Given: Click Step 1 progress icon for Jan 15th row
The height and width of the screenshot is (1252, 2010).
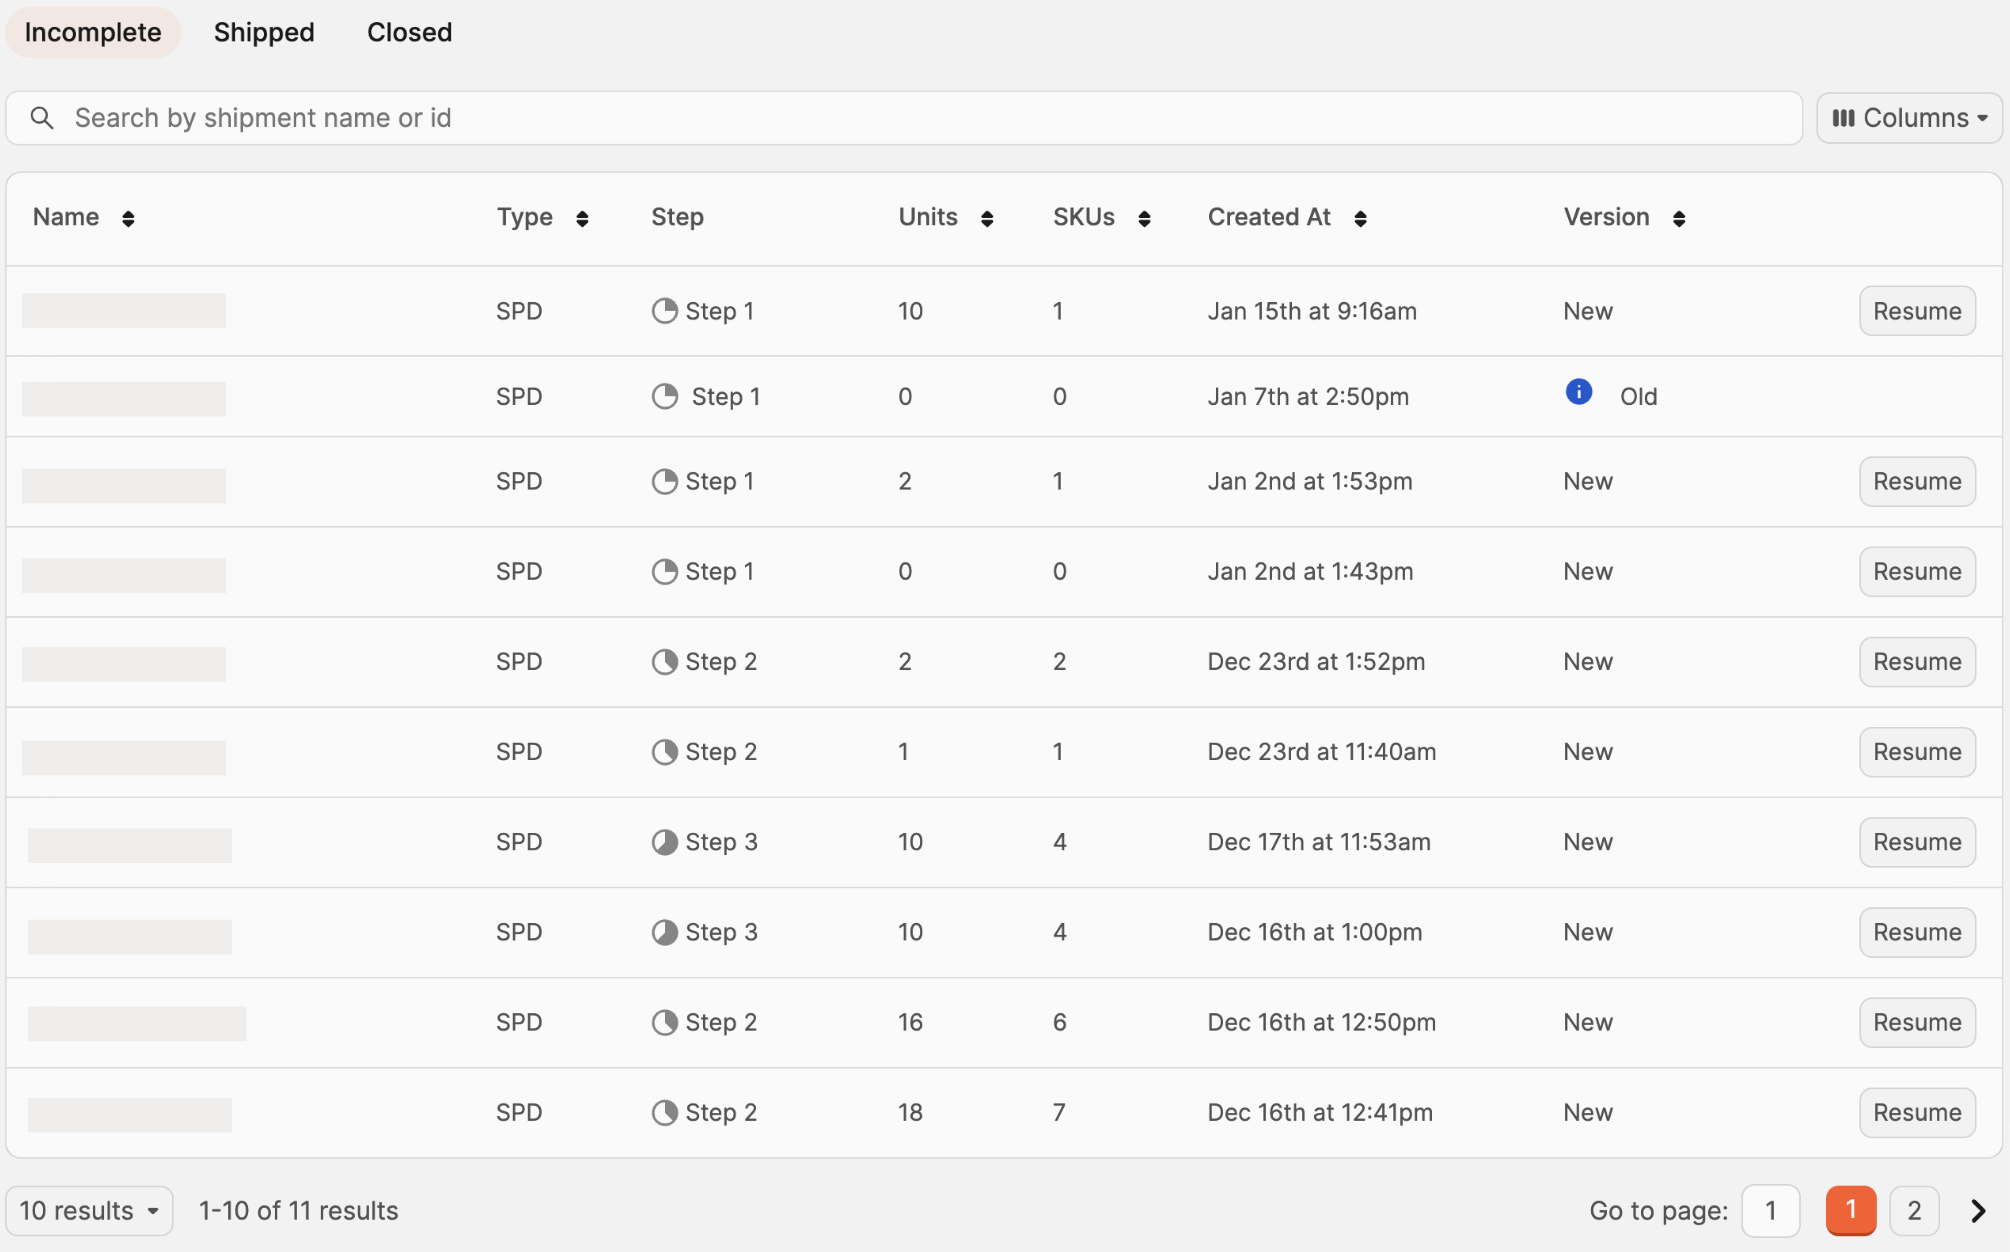Looking at the screenshot, I should [x=665, y=311].
